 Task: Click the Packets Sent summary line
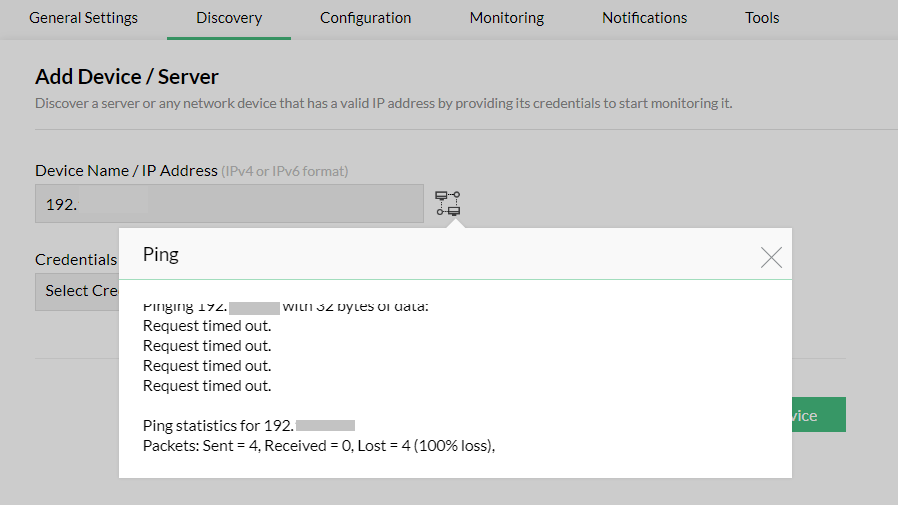click(x=319, y=446)
